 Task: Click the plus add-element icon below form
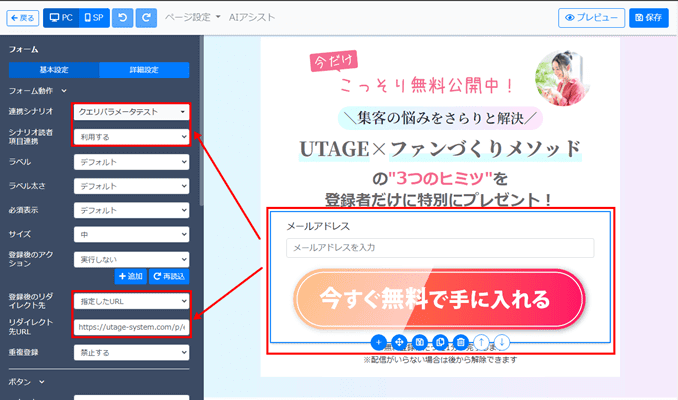pyautogui.click(x=378, y=342)
